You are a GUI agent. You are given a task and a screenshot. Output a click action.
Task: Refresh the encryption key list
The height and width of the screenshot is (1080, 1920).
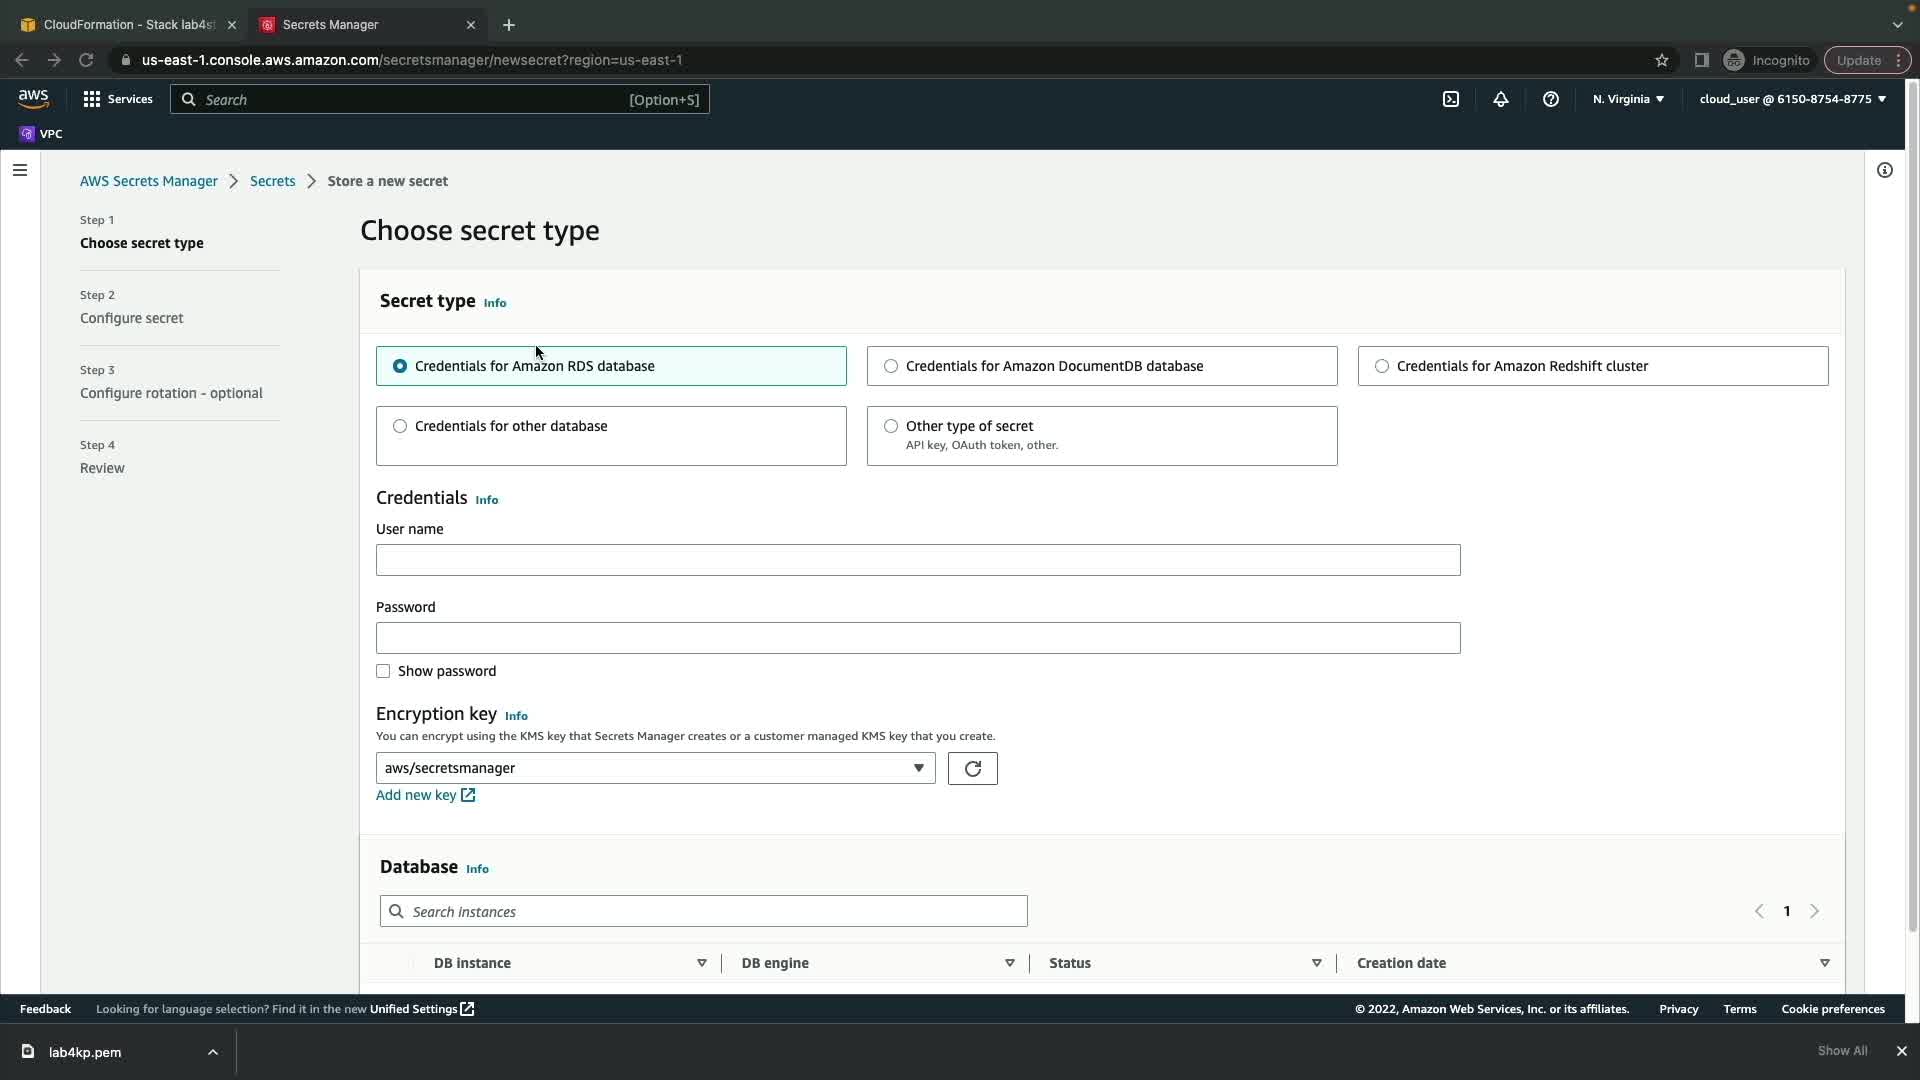coord(972,768)
